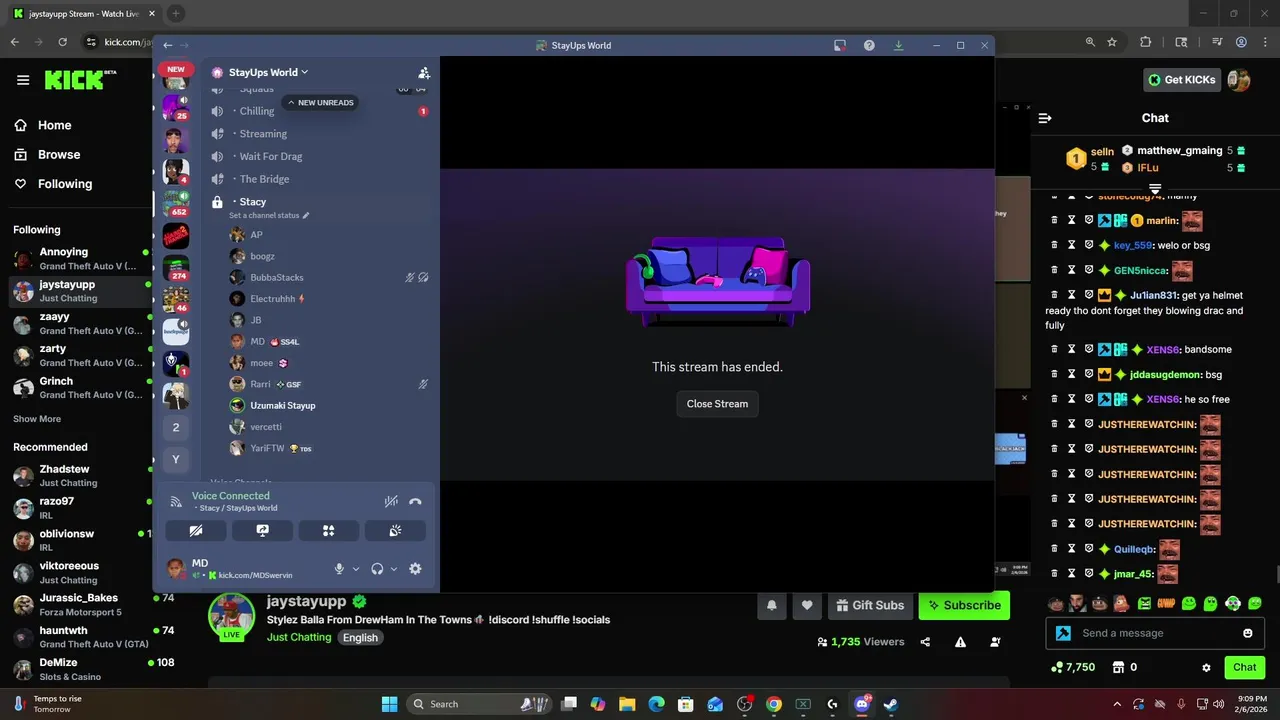Jump to NEW UNREADS in channel list

[x=320, y=102]
